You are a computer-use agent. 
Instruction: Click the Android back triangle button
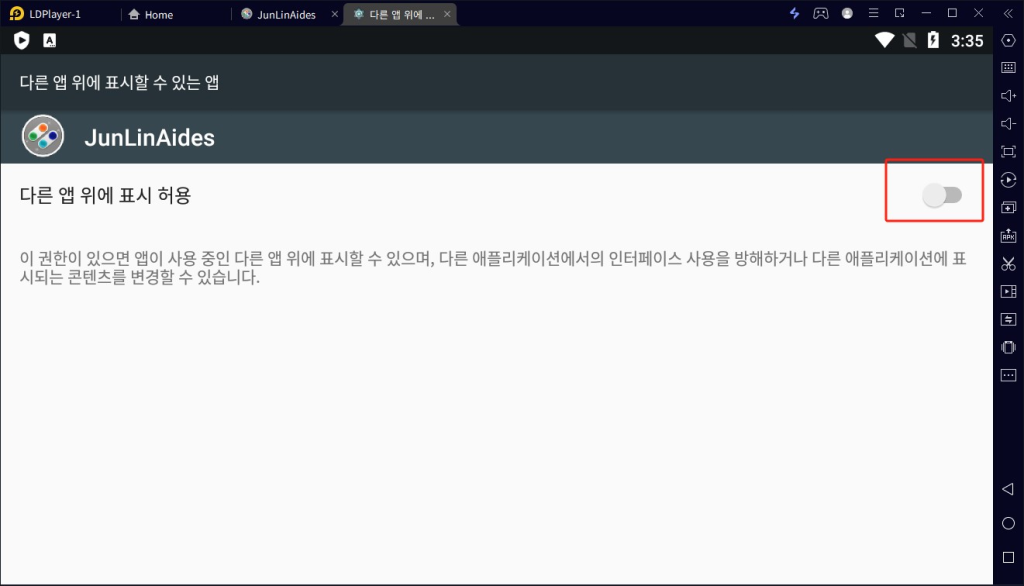1008,489
